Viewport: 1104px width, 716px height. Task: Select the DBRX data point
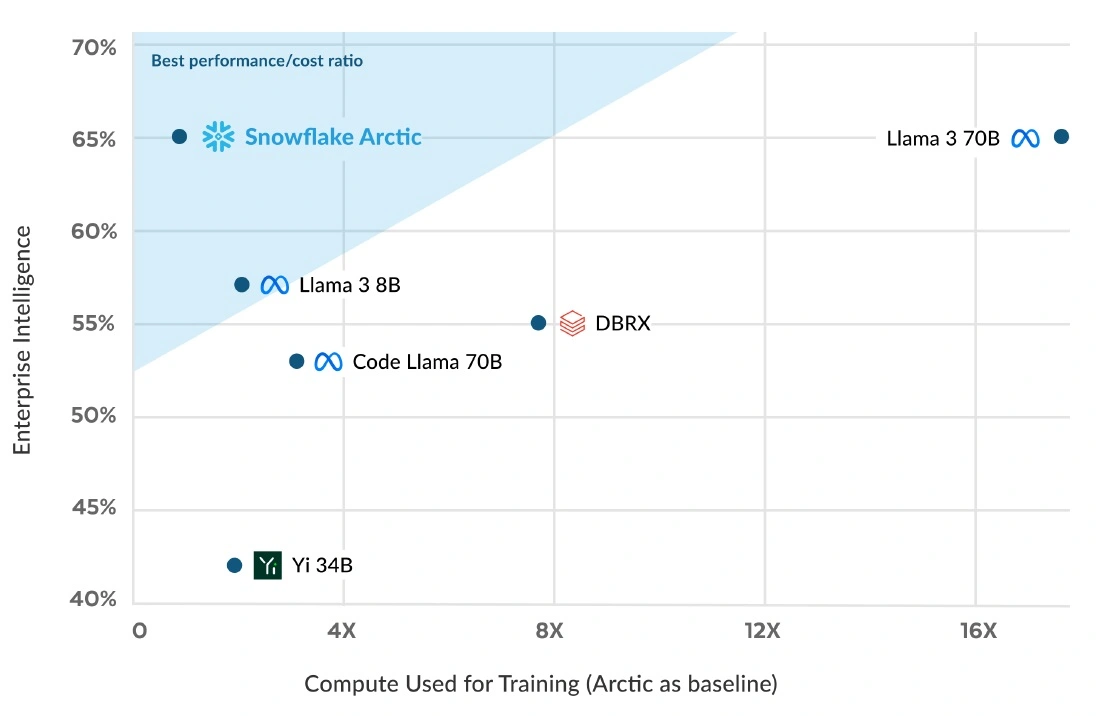point(539,323)
